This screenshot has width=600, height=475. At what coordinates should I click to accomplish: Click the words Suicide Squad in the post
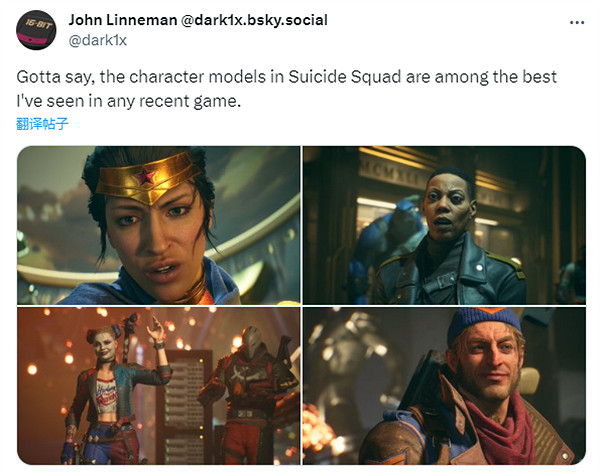point(344,77)
